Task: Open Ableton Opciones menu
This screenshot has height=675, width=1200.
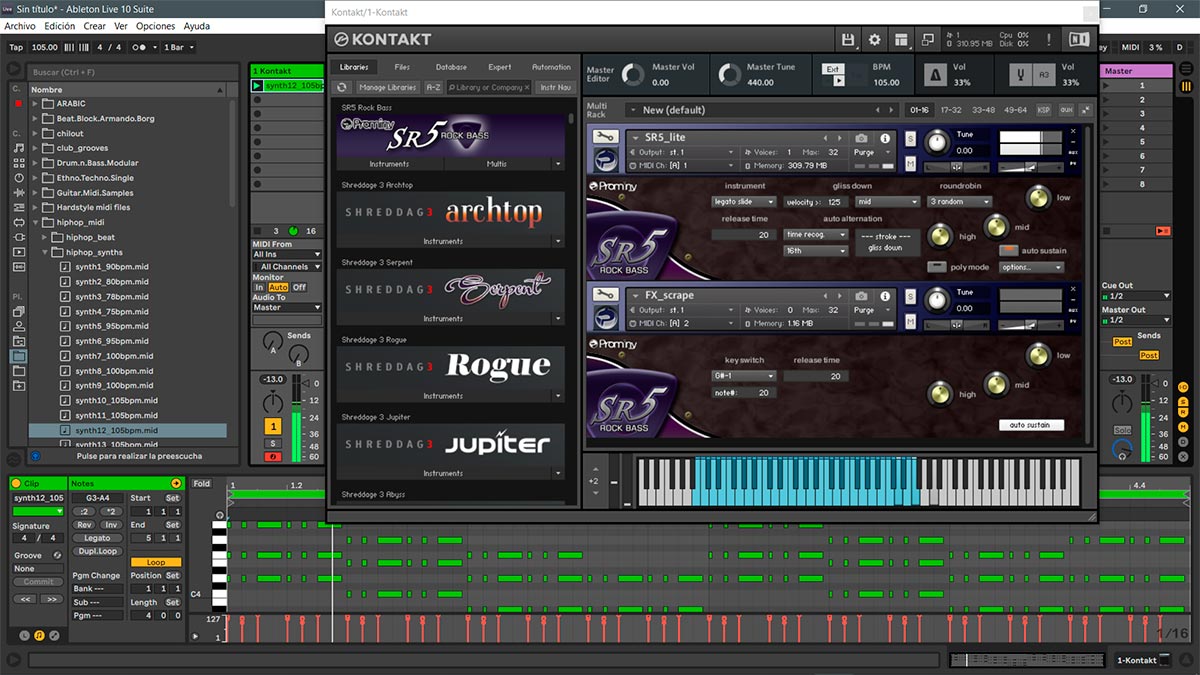Action: coord(155,26)
